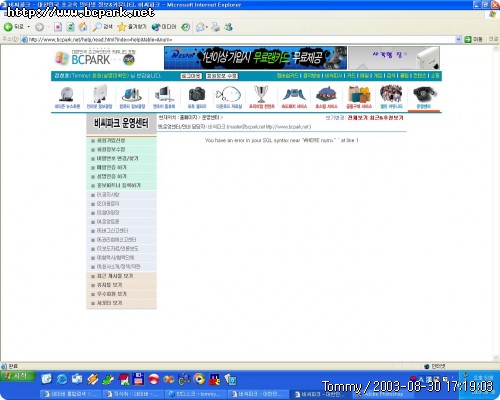The image size is (500, 400).
Task: Open the Windows Start (시작) button
Action: (18, 376)
